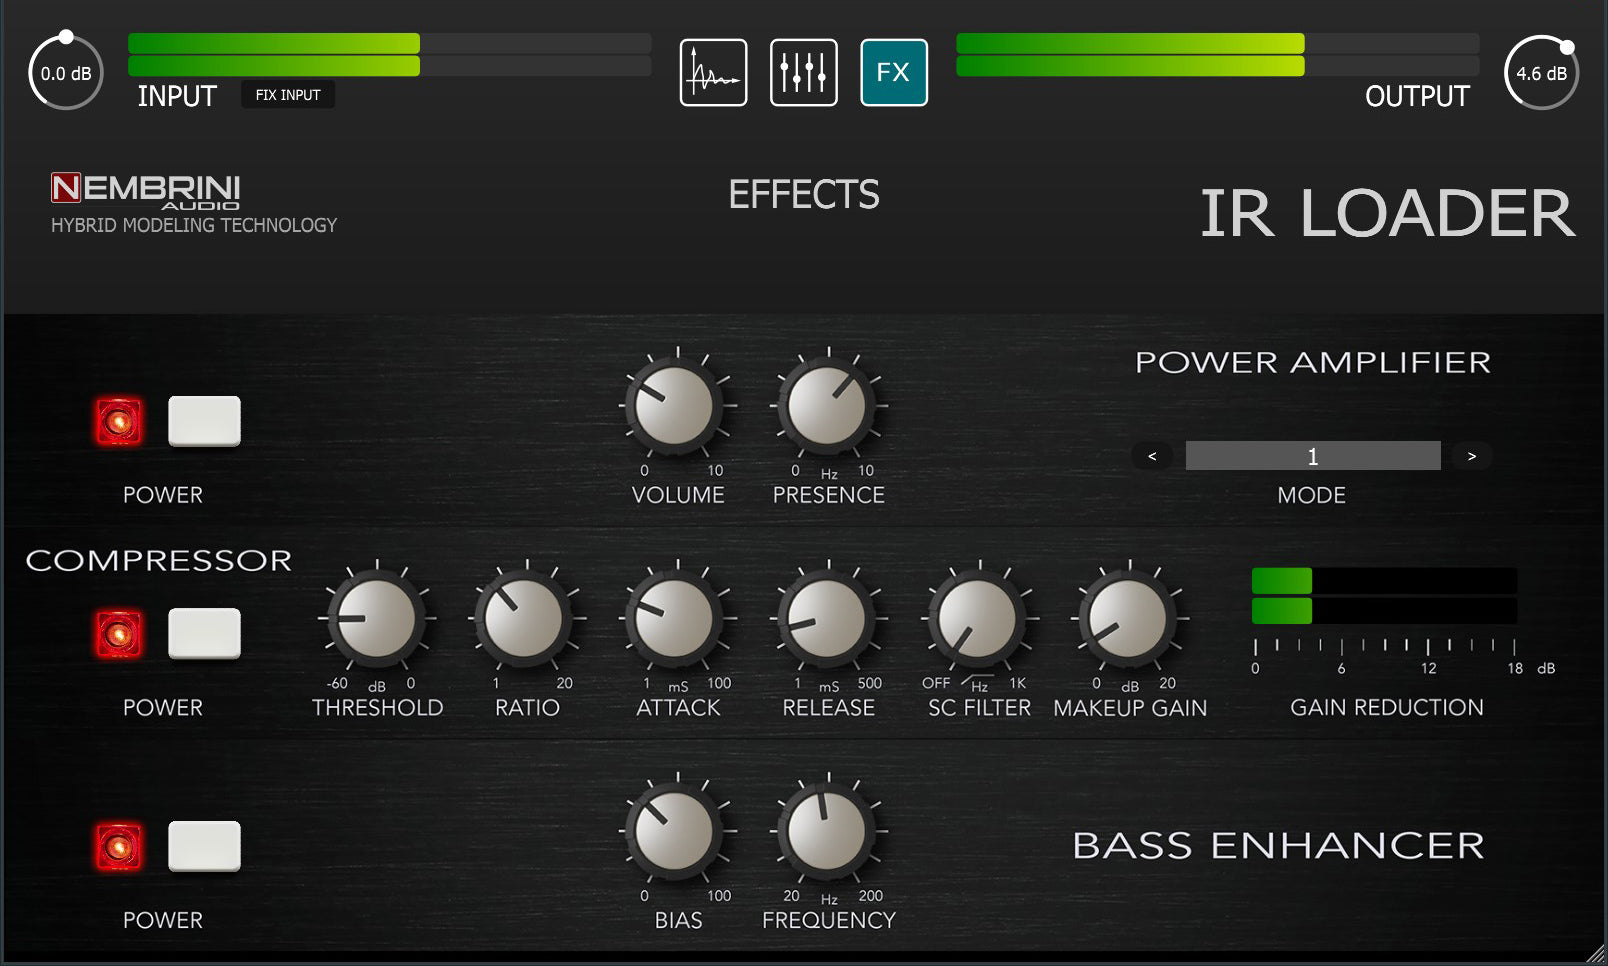
Task: Open the impulse response waveform view
Action: pos(713,73)
